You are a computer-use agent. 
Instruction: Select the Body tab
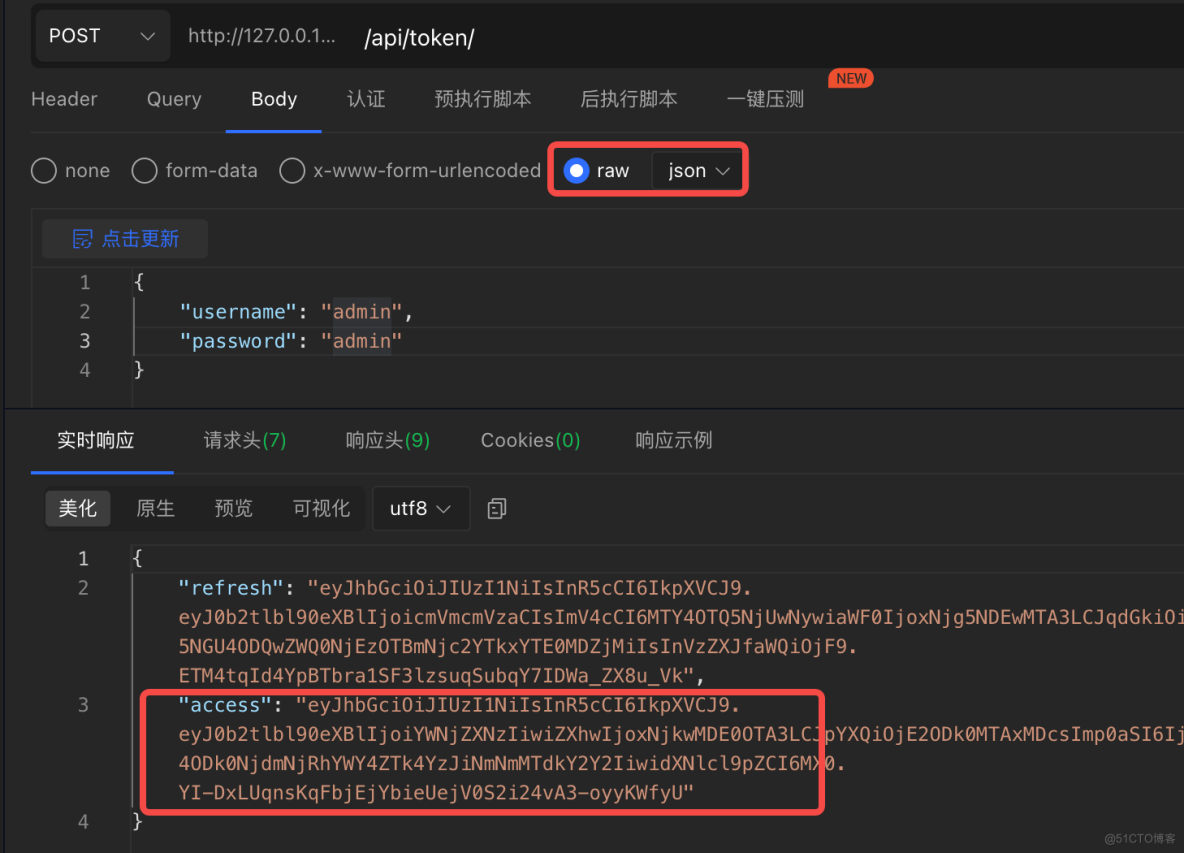[274, 99]
